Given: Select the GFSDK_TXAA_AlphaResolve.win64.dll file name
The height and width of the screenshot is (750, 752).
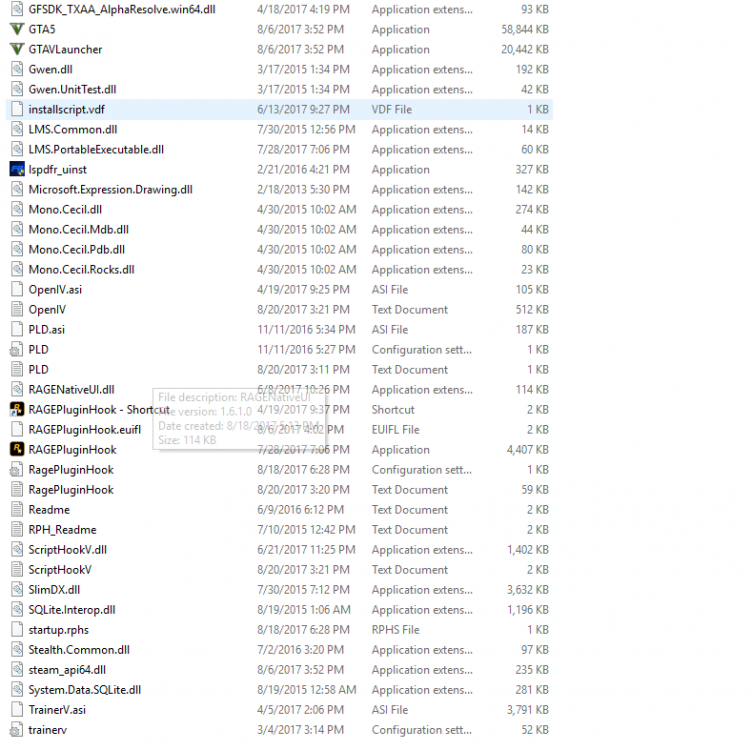Looking at the screenshot, I should click(x=122, y=9).
